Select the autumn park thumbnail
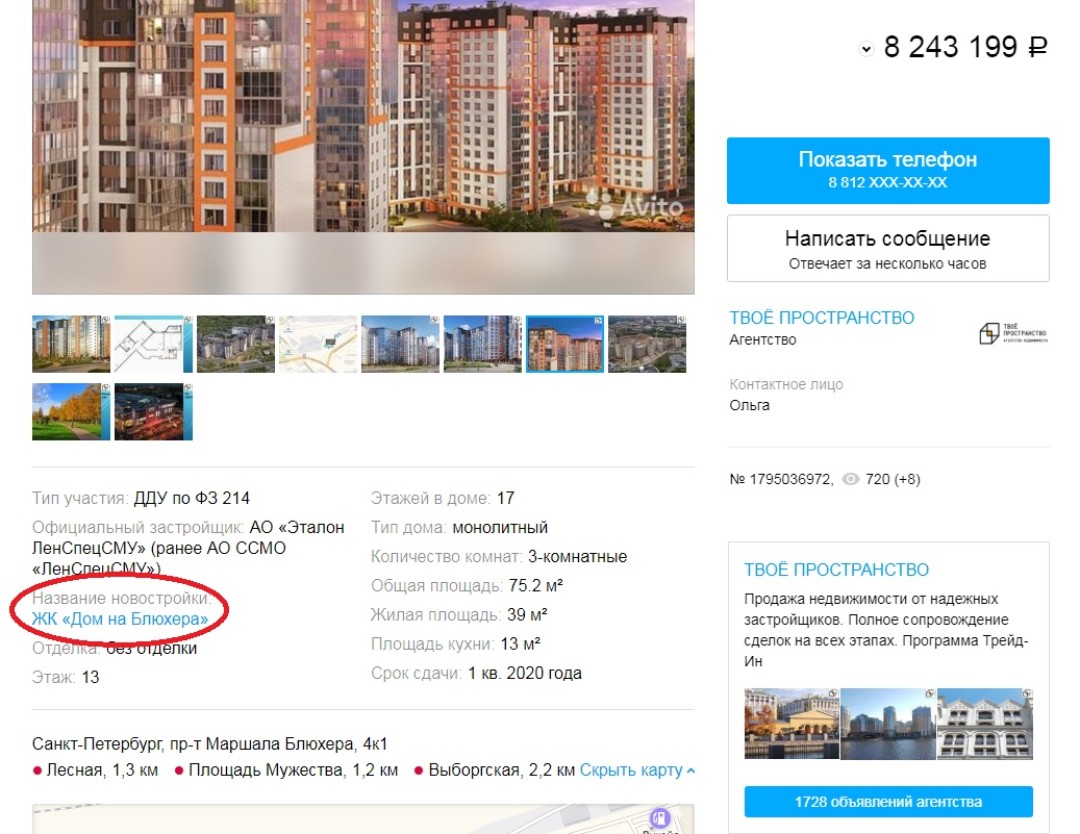 [71, 411]
